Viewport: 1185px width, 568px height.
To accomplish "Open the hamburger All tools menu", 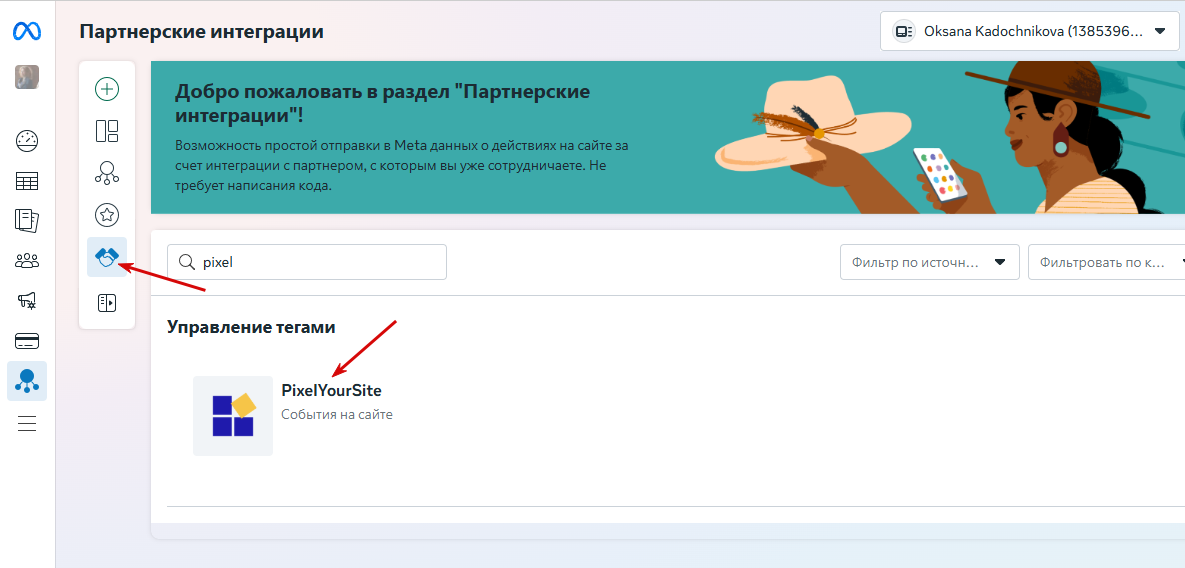I will 27,424.
